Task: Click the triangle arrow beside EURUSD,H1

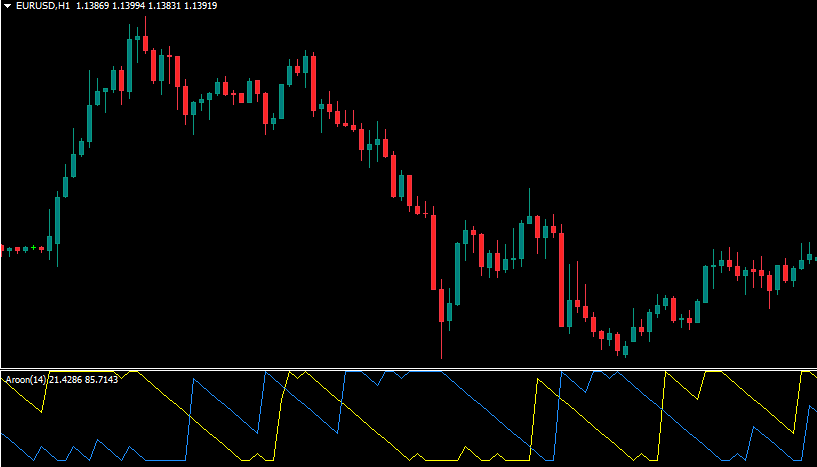Action: [x=7, y=7]
